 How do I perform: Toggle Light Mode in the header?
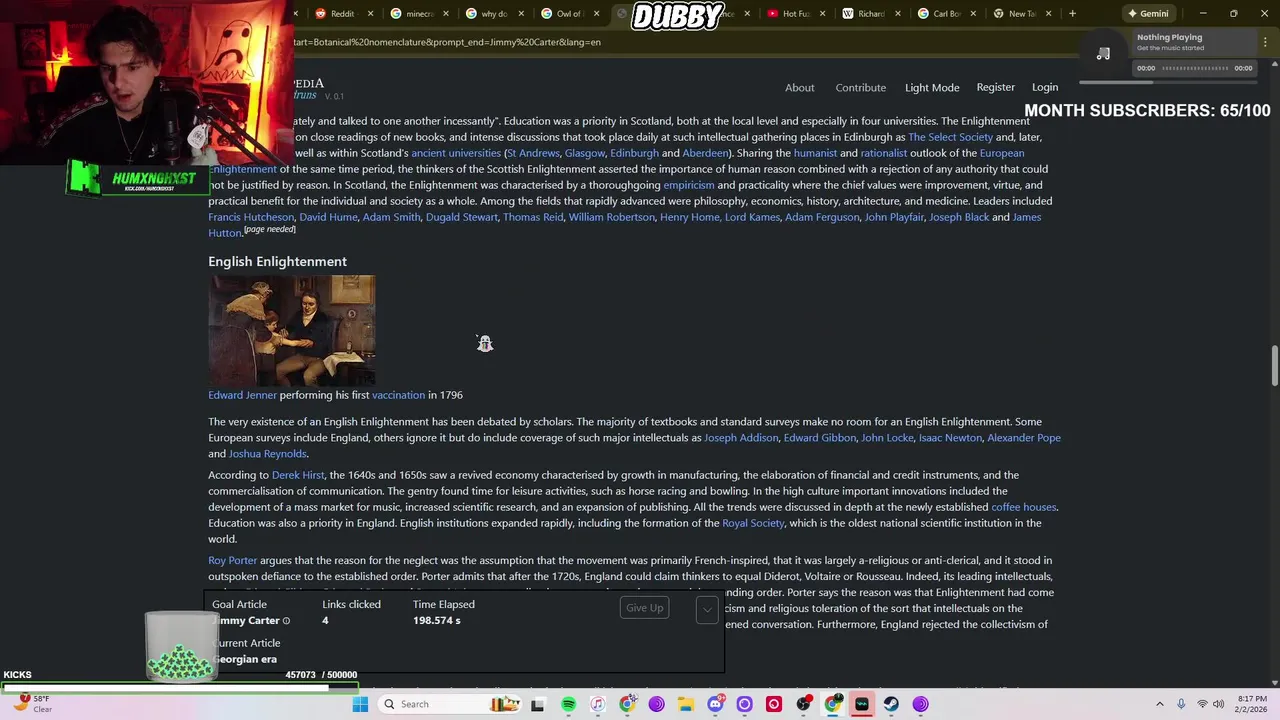click(x=932, y=88)
